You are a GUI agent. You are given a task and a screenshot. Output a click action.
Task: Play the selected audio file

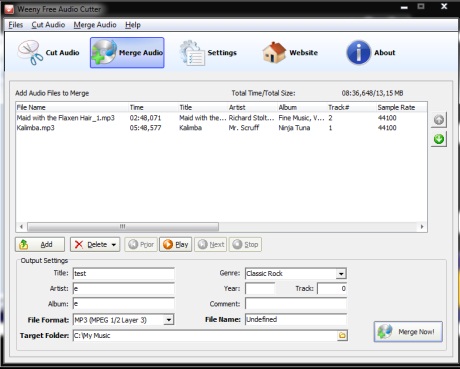click(x=176, y=244)
